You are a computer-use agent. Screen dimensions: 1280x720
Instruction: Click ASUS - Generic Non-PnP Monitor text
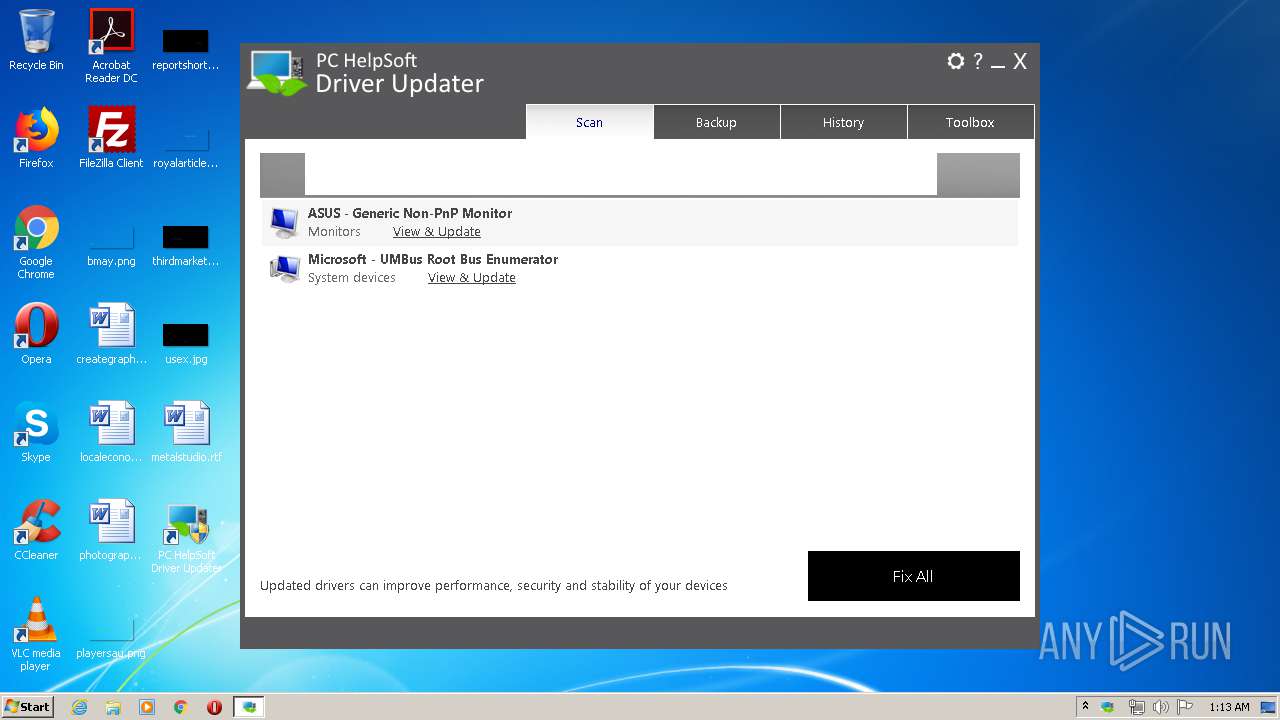pos(410,213)
